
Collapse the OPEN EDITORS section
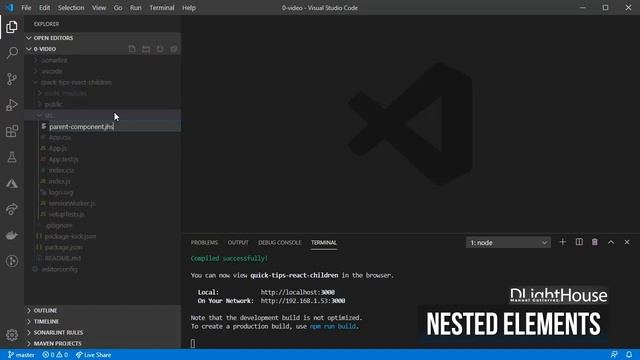(102, 38)
